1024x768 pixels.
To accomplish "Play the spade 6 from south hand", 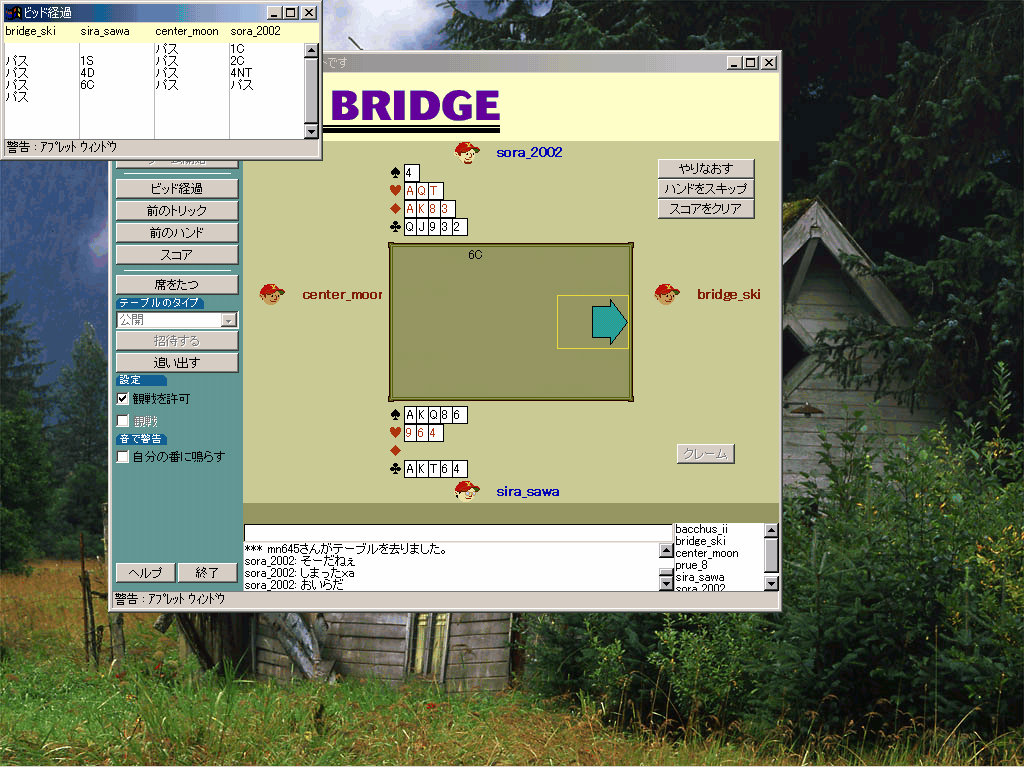I will pyautogui.click(x=459, y=415).
